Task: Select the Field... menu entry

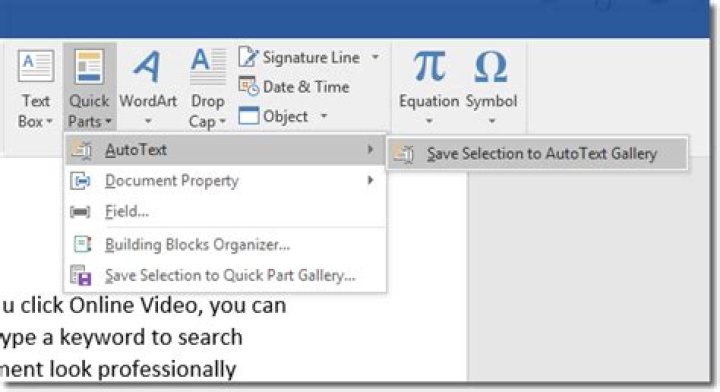Action: click(x=225, y=211)
